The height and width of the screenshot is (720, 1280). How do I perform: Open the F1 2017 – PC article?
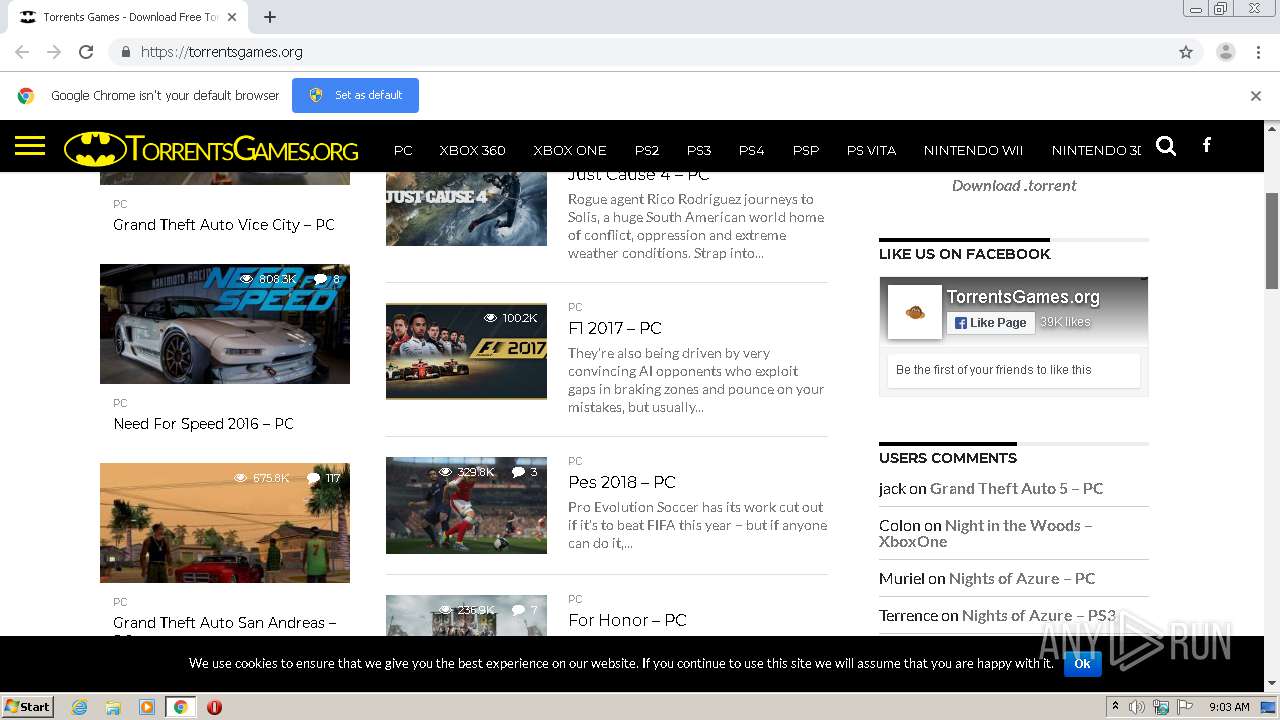click(x=615, y=328)
